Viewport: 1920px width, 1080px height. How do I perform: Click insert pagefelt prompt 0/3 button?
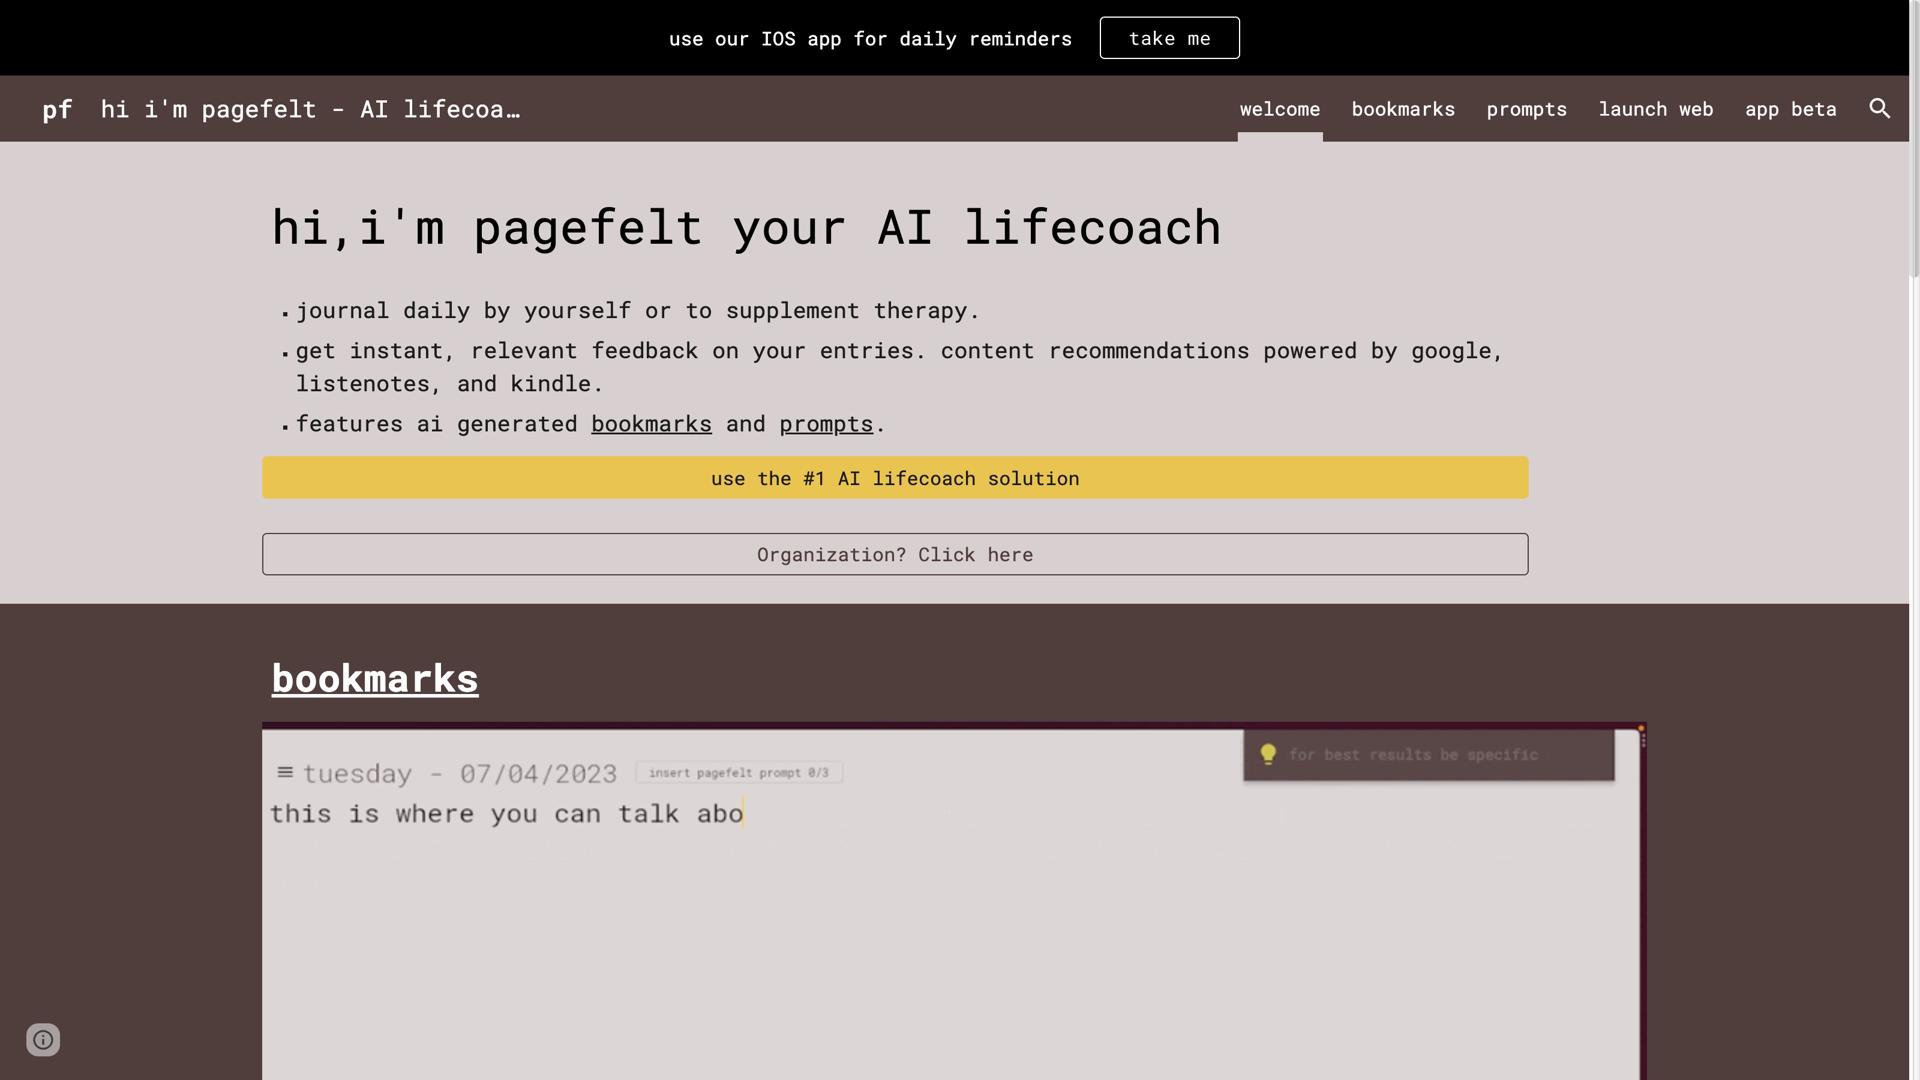point(738,772)
